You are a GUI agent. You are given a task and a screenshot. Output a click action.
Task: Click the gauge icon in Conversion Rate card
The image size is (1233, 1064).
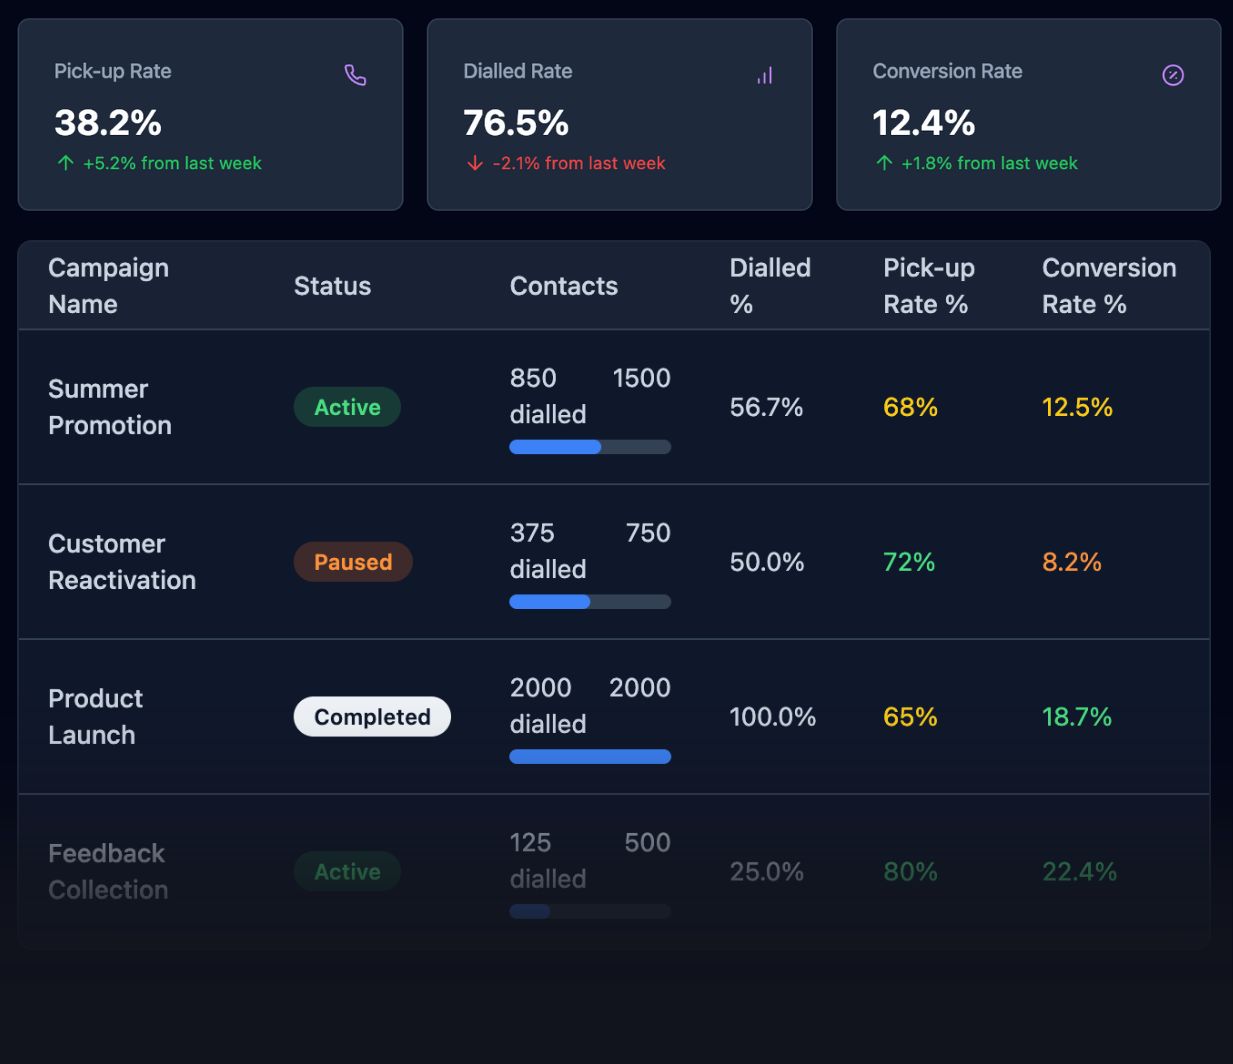(1173, 75)
